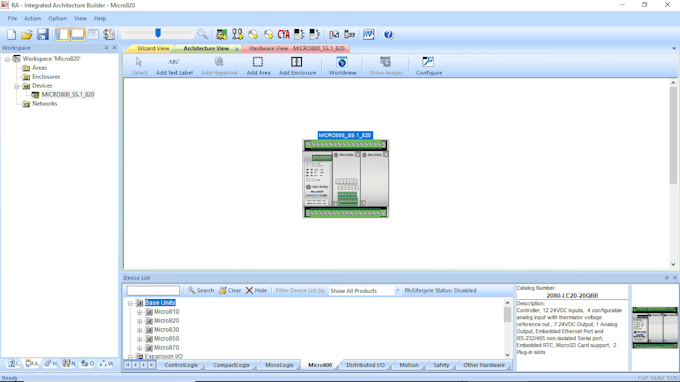Select the Micro820 controller image on canvas

coord(345,178)
